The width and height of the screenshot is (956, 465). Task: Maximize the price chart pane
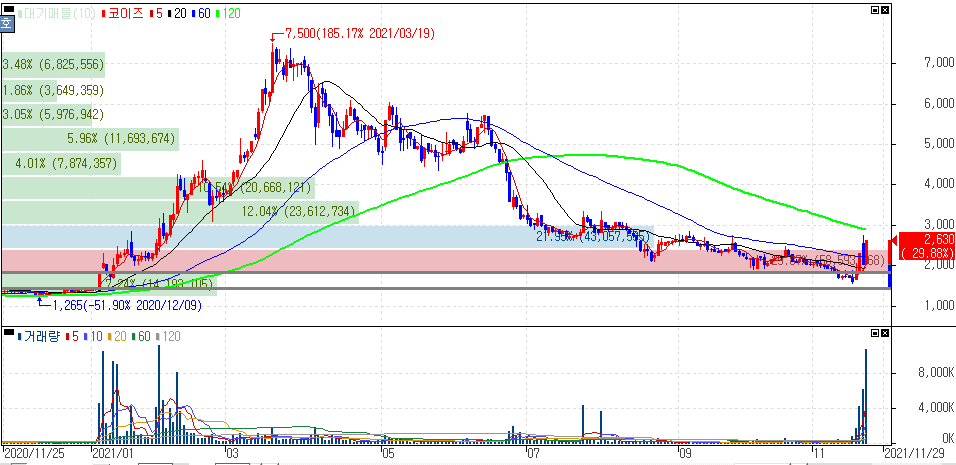pyautogui.click(x=876, y=10)
